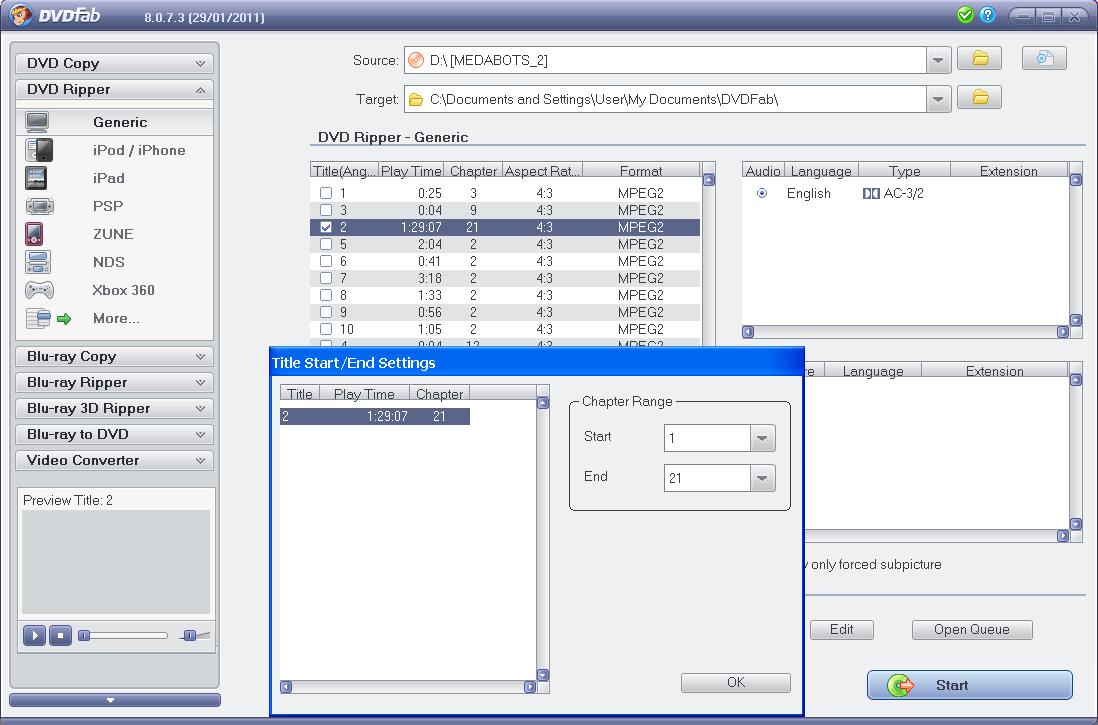Screen dimensions: 1098x725
Task: Open End chapter dropdown
Action: point(762,478)
